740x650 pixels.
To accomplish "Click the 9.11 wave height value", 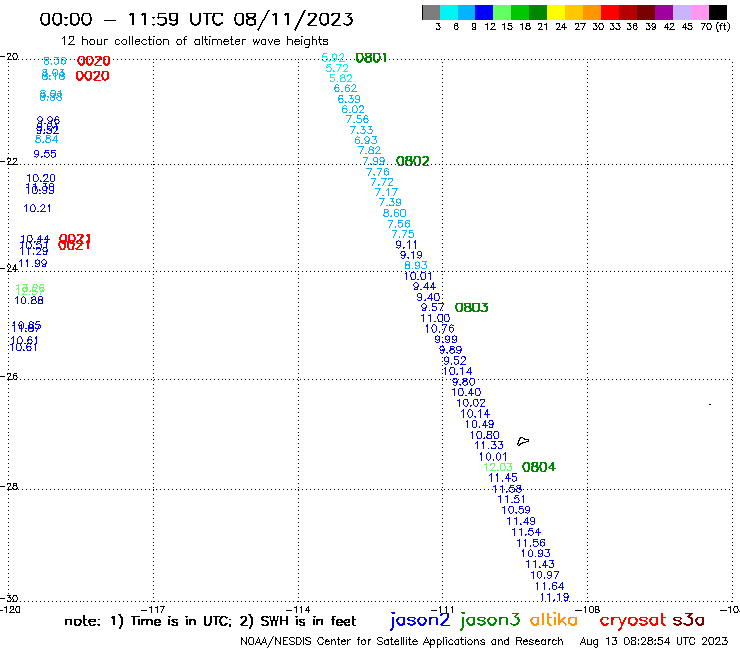I will pos(406,245).
